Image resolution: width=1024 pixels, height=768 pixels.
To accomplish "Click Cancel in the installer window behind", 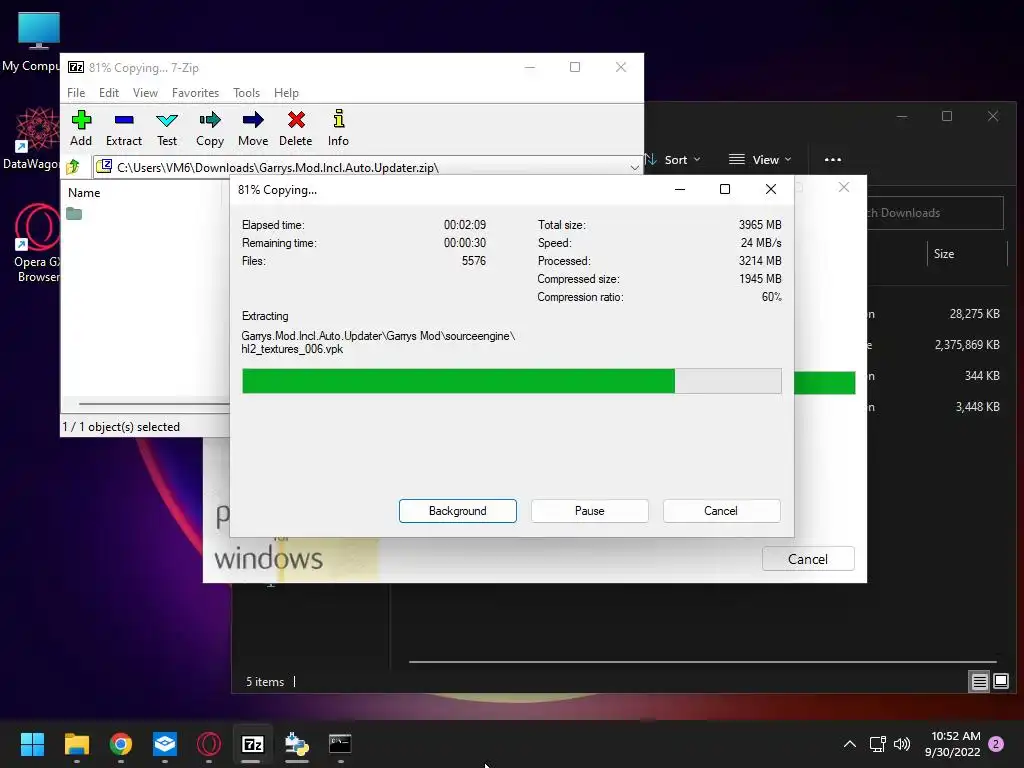I will [x=808, y=559].
